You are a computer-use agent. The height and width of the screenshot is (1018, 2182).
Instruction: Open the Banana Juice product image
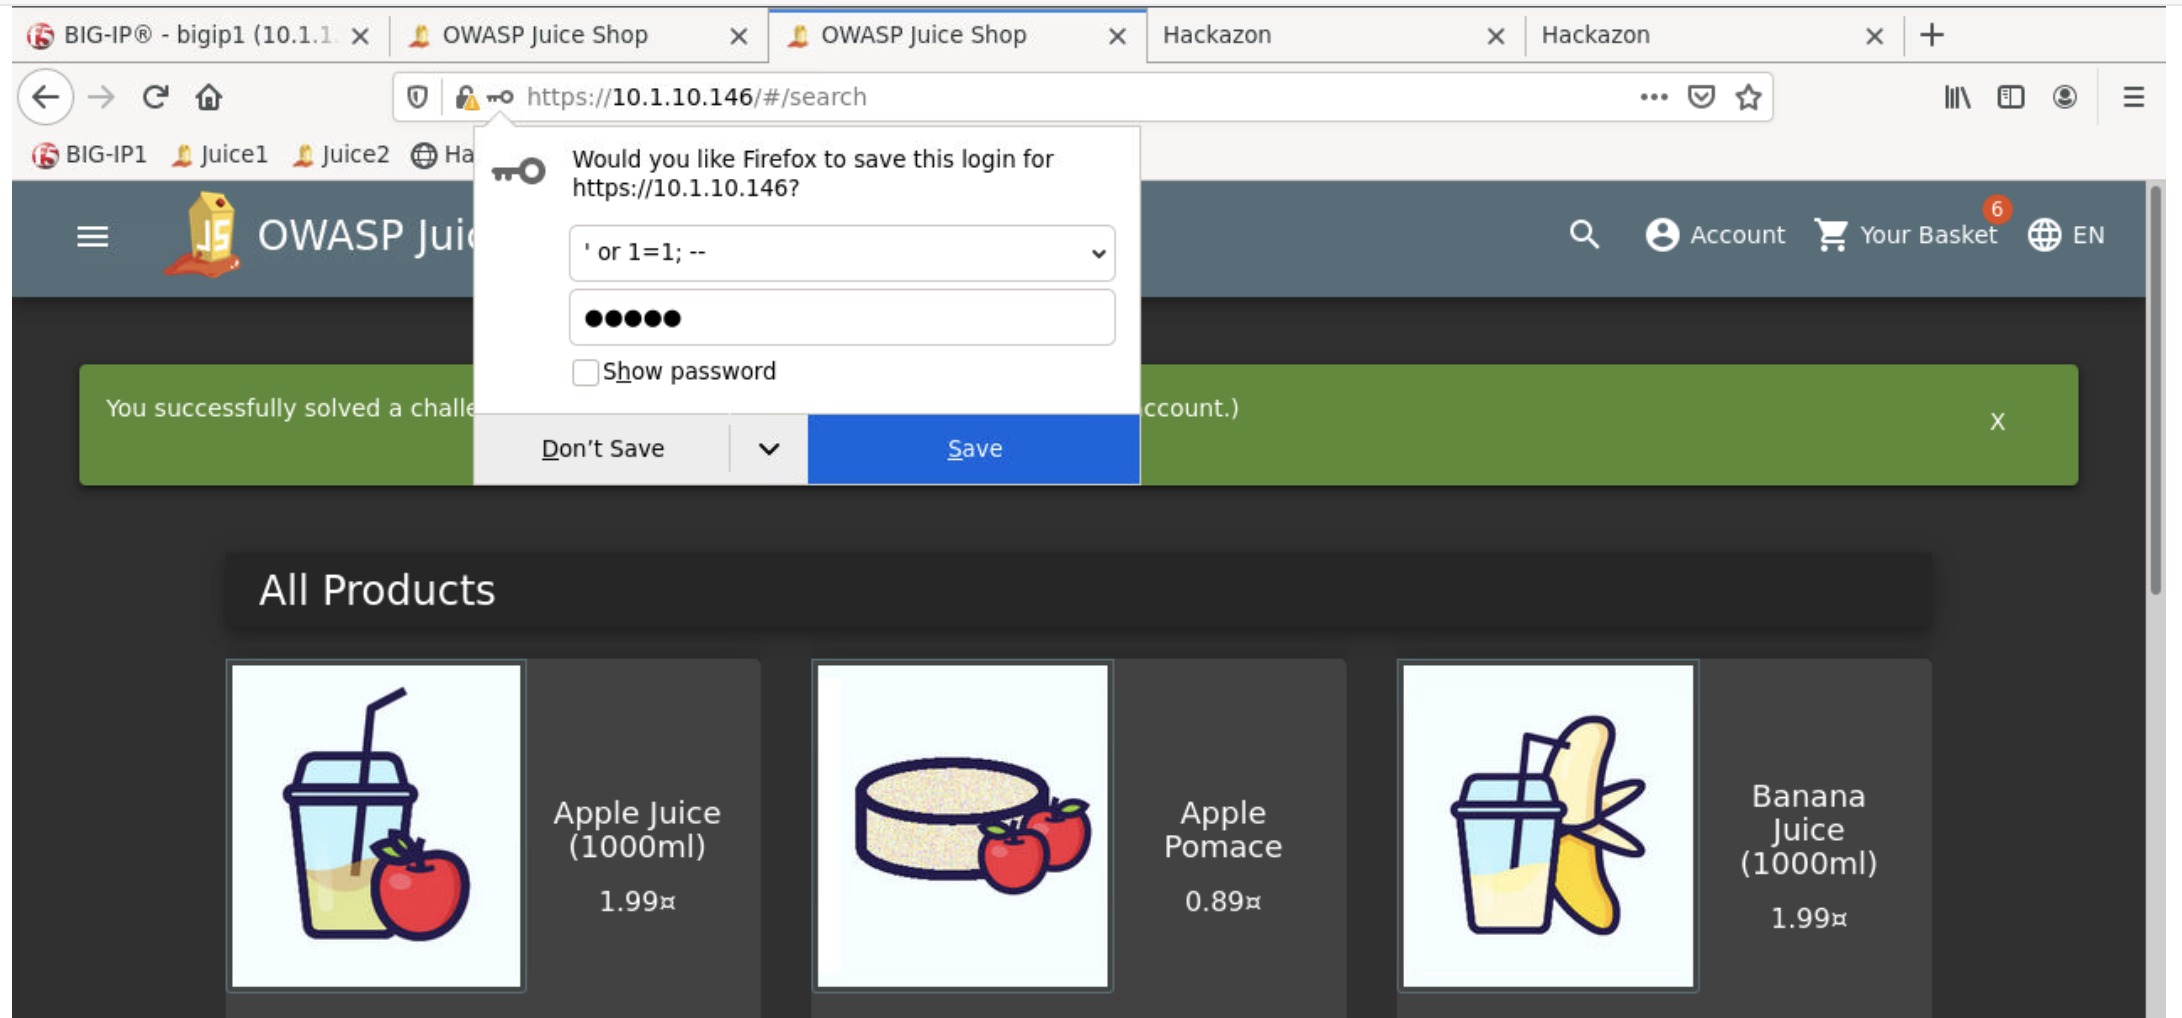click(x=1548, y=826)
